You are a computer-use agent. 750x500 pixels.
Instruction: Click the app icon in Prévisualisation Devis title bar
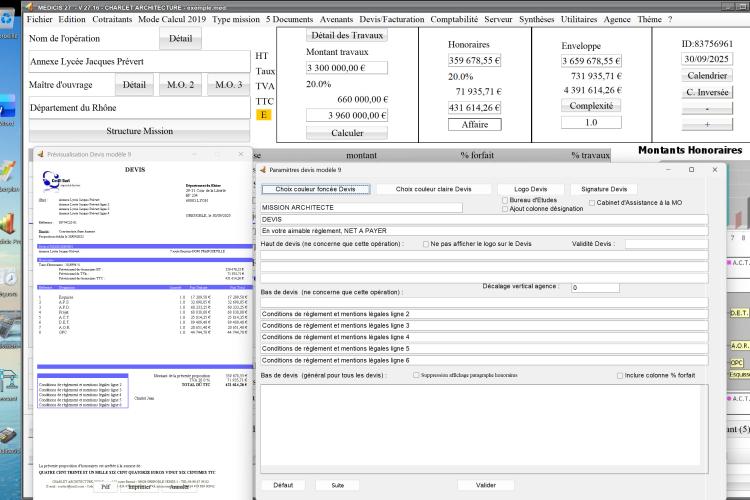[x=40, y=154]
